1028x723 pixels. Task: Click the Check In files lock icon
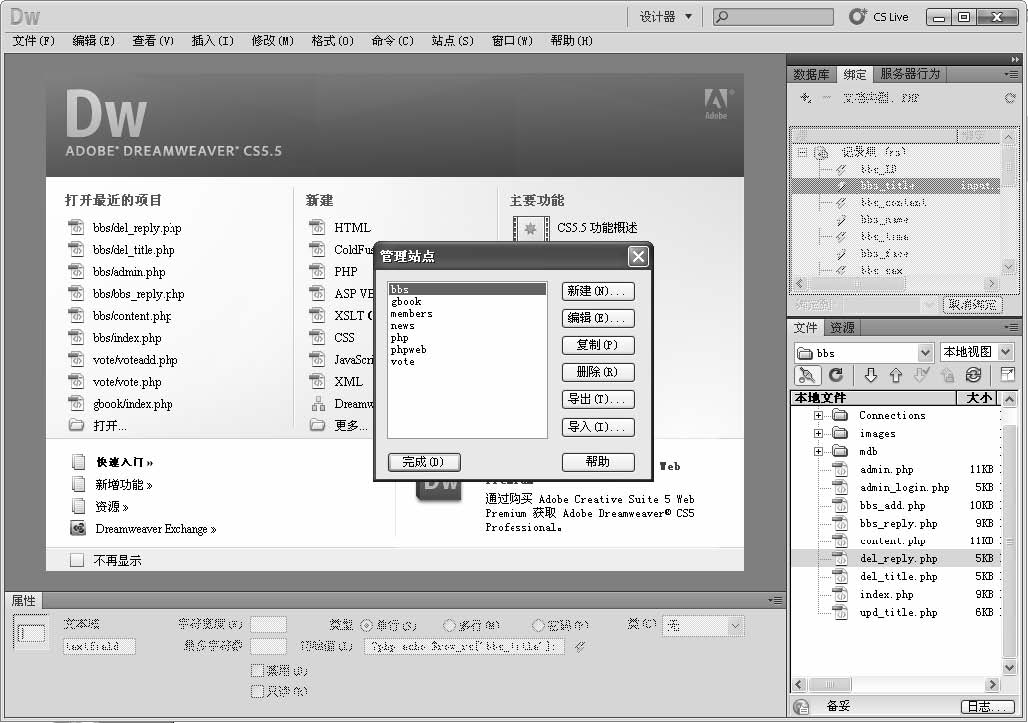click(947, 375)
